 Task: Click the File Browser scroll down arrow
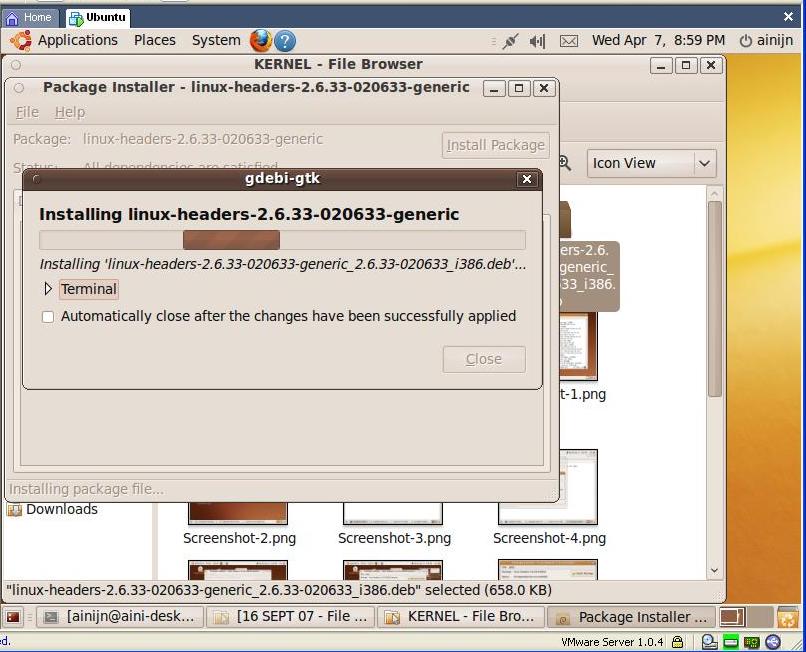tap(714, 570)
